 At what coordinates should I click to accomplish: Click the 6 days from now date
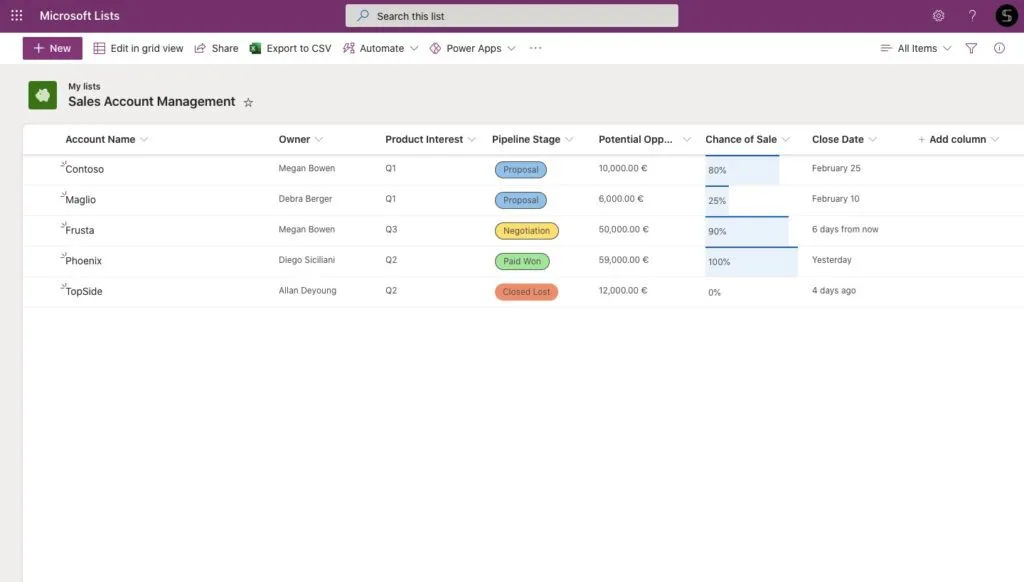pyautogui.click(x=845, y=229)
